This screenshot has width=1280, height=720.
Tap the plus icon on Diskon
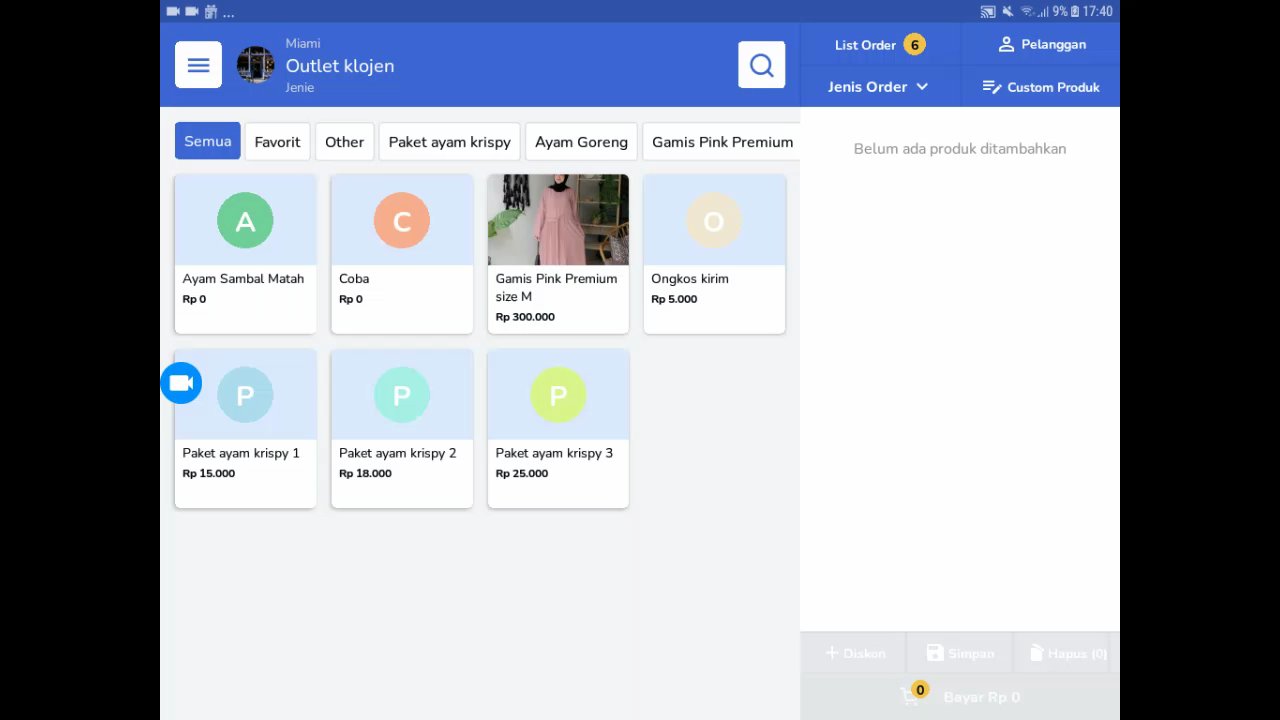click(x=831, y=653)
